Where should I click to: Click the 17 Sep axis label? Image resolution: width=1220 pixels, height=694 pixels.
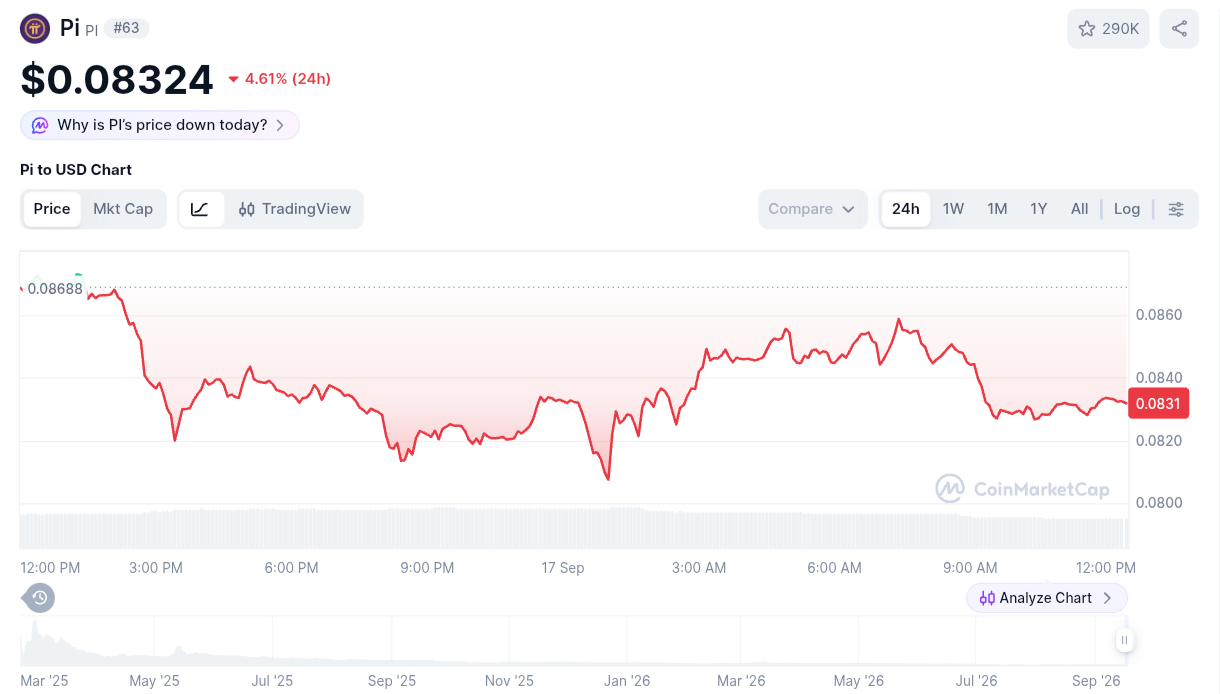click(x=563, y=568)
